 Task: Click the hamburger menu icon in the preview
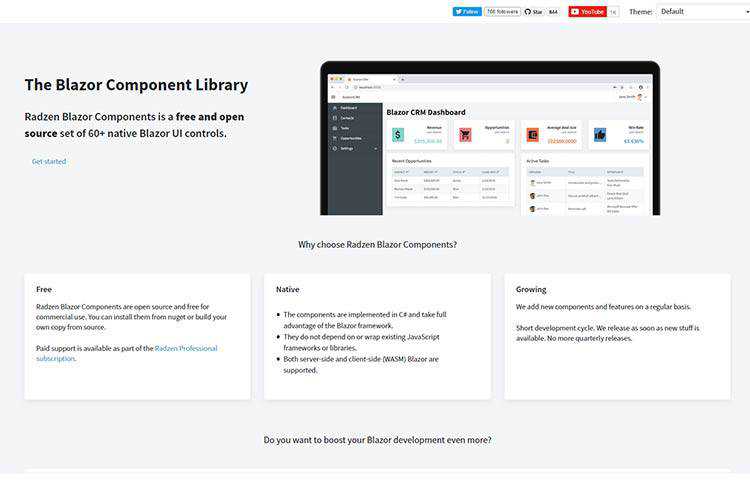333,97
